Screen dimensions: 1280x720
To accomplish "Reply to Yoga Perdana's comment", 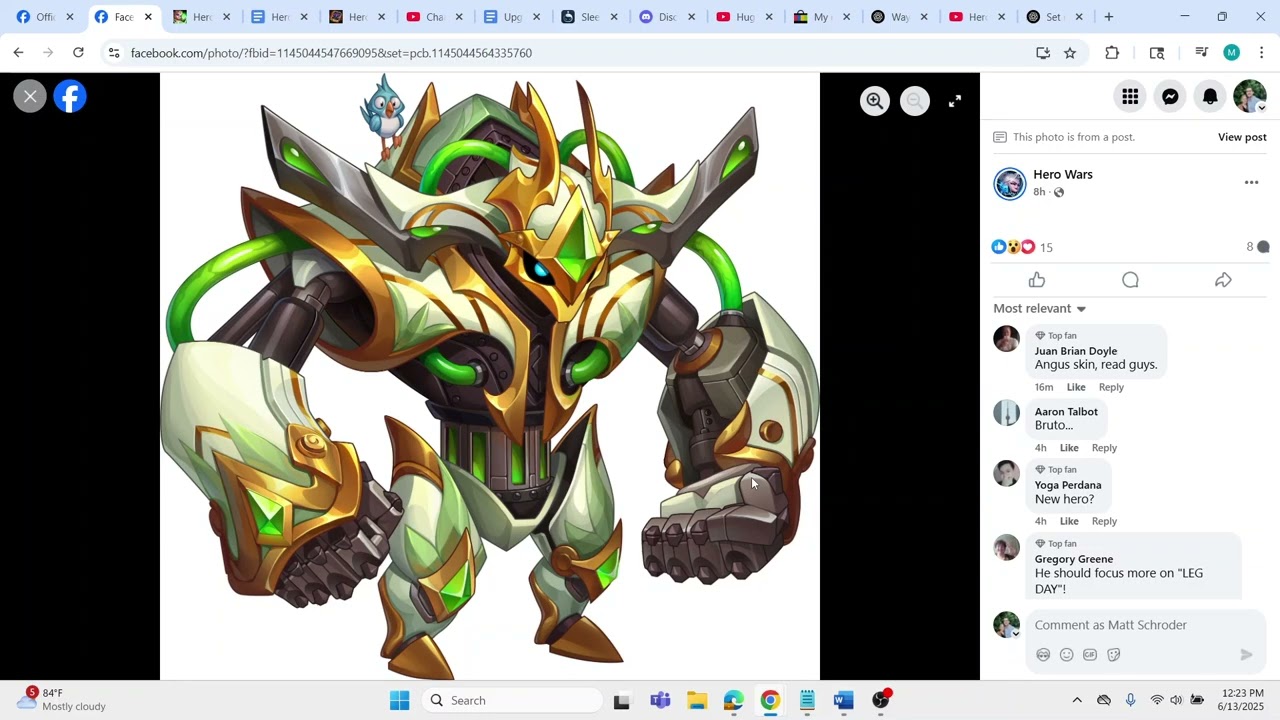I will [1104, 521].
